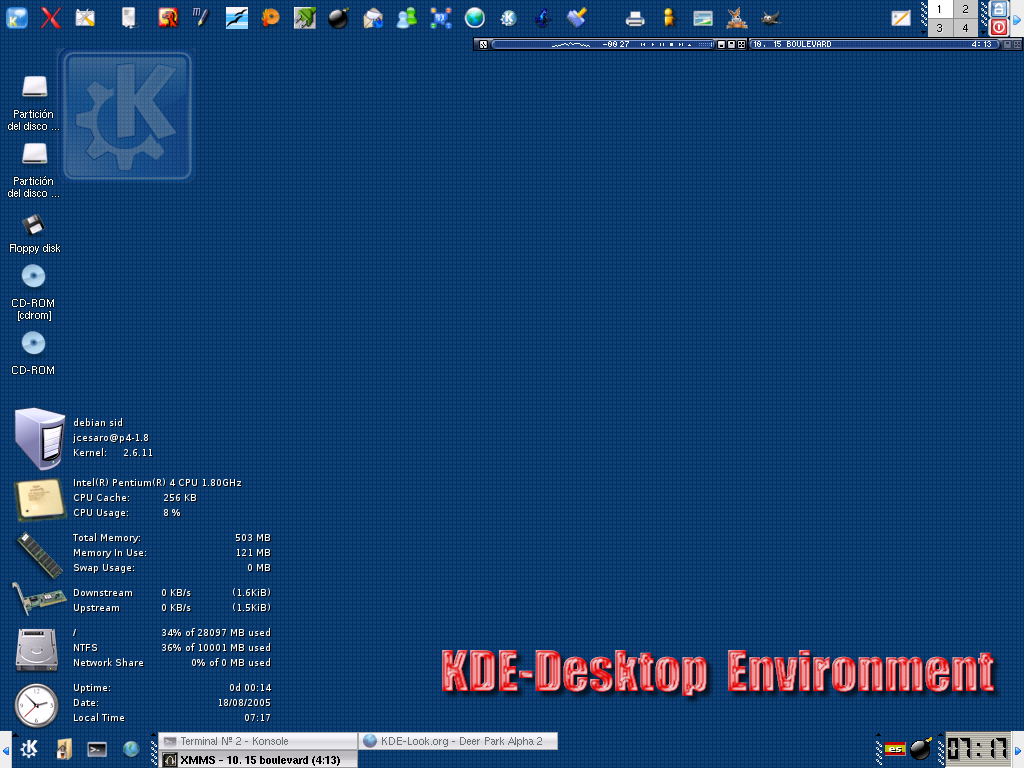Click XMMS next track button
Screen dimensions: 1024x768
pyautogui.click(x=681, y=44)
